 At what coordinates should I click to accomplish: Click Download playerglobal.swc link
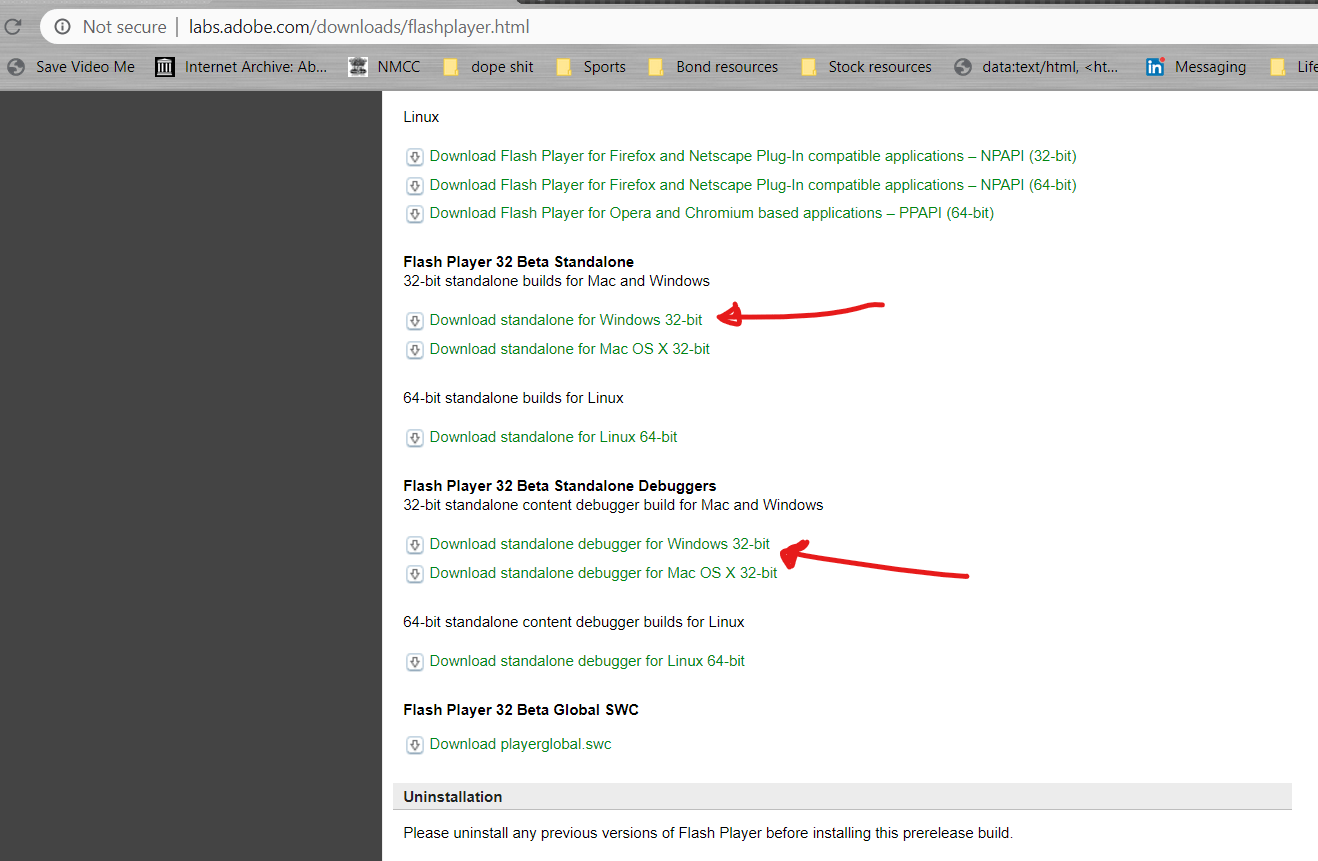(520, 744)
